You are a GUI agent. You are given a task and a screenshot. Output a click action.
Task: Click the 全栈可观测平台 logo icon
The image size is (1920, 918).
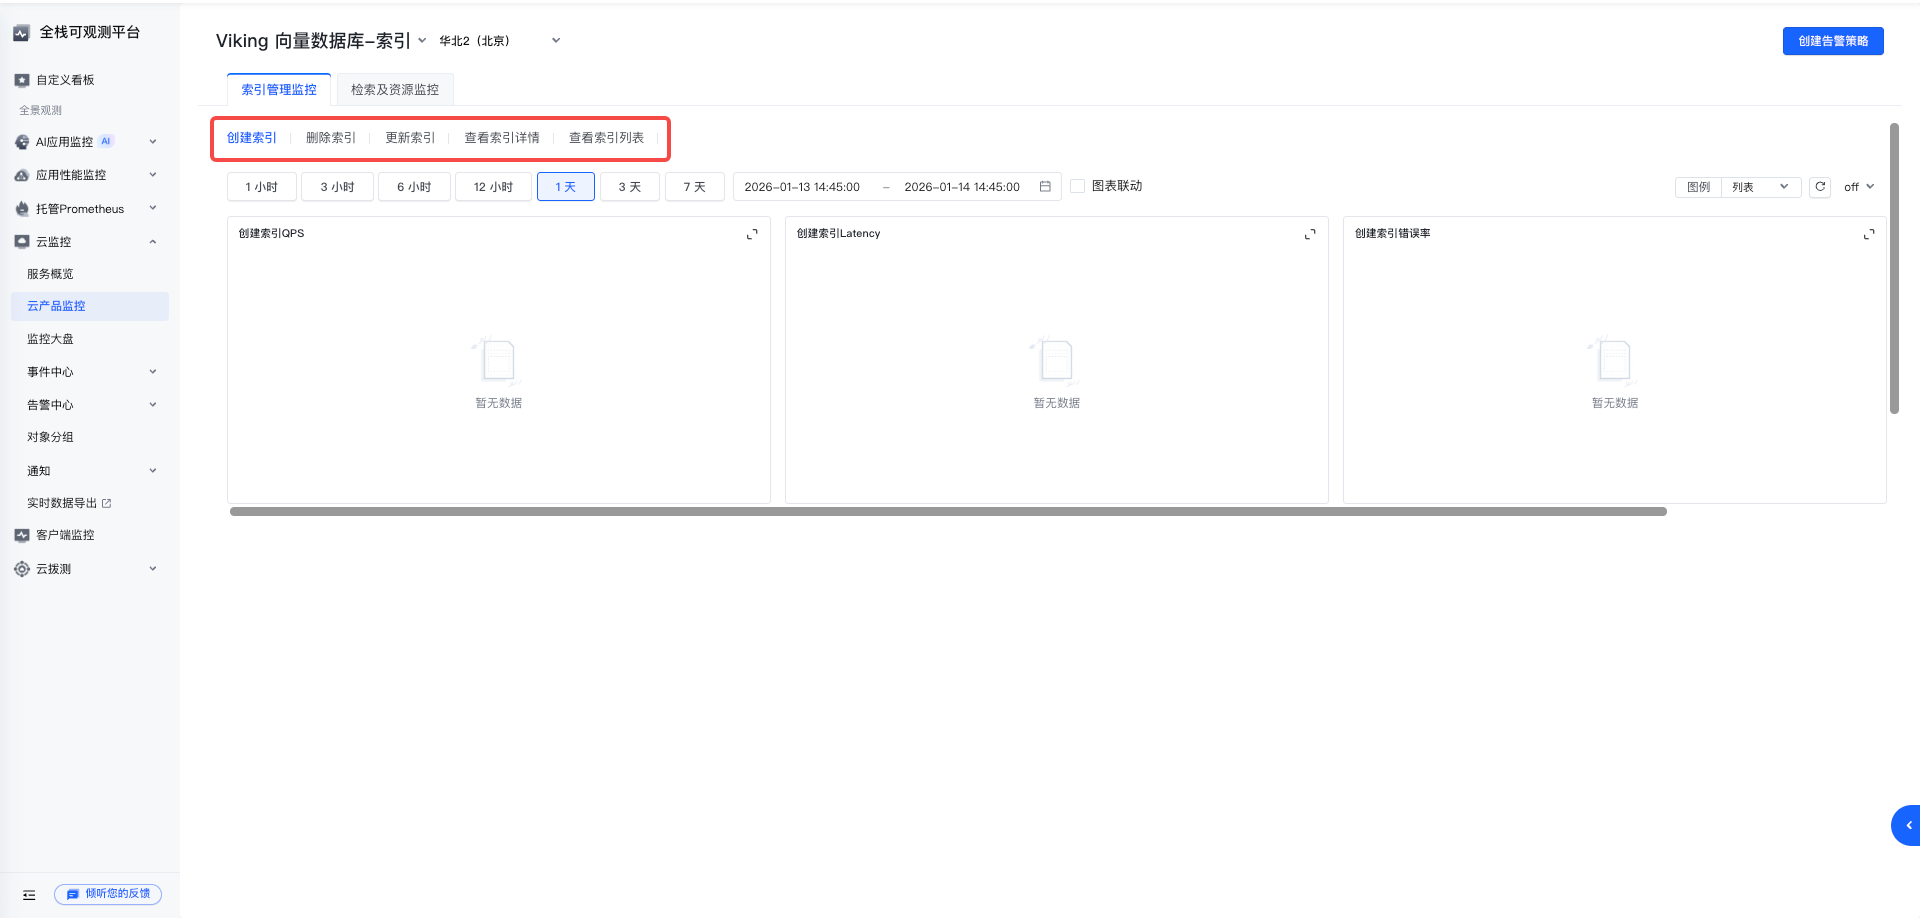coord(21,33)
